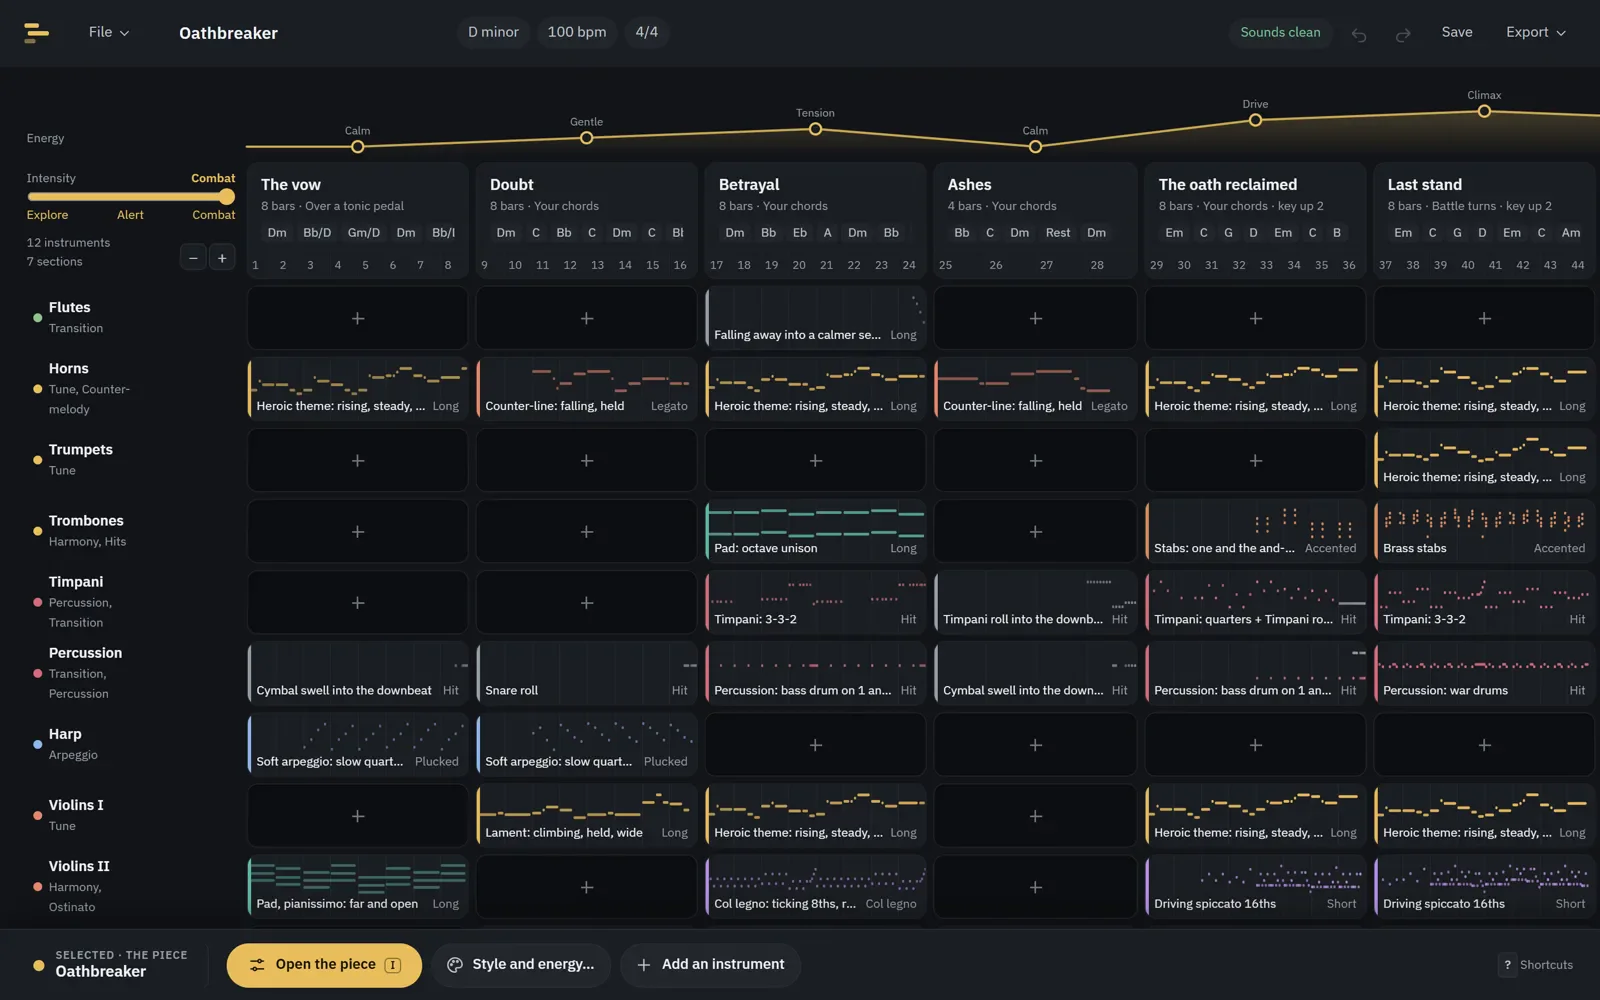The image size is (1600, 1000).
Task: Select the Alert intensity level
Action: [130, 215]
